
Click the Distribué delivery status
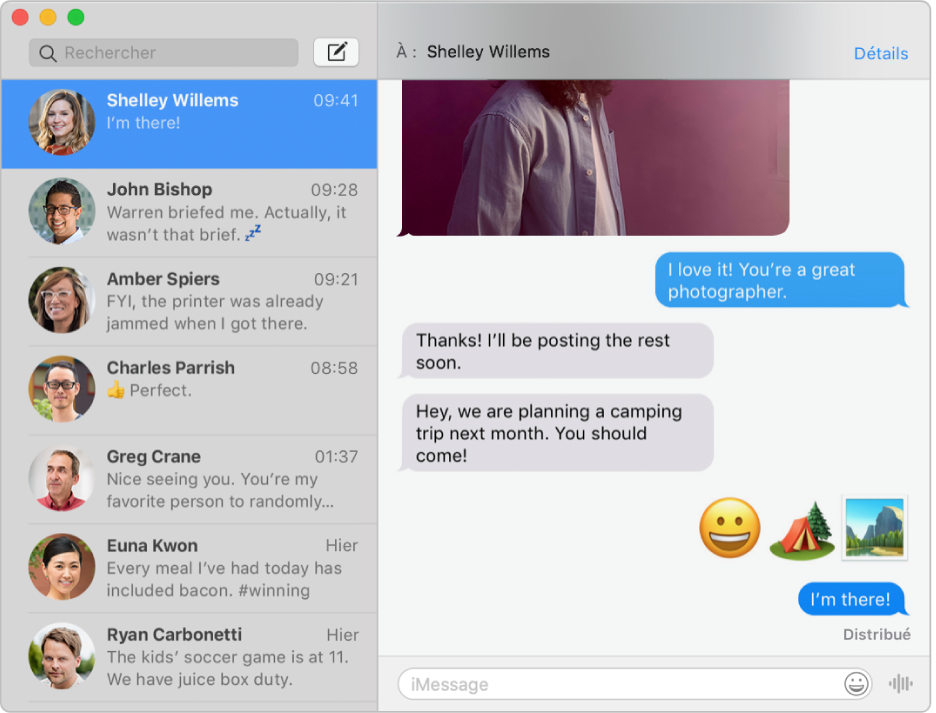[876, 634]
